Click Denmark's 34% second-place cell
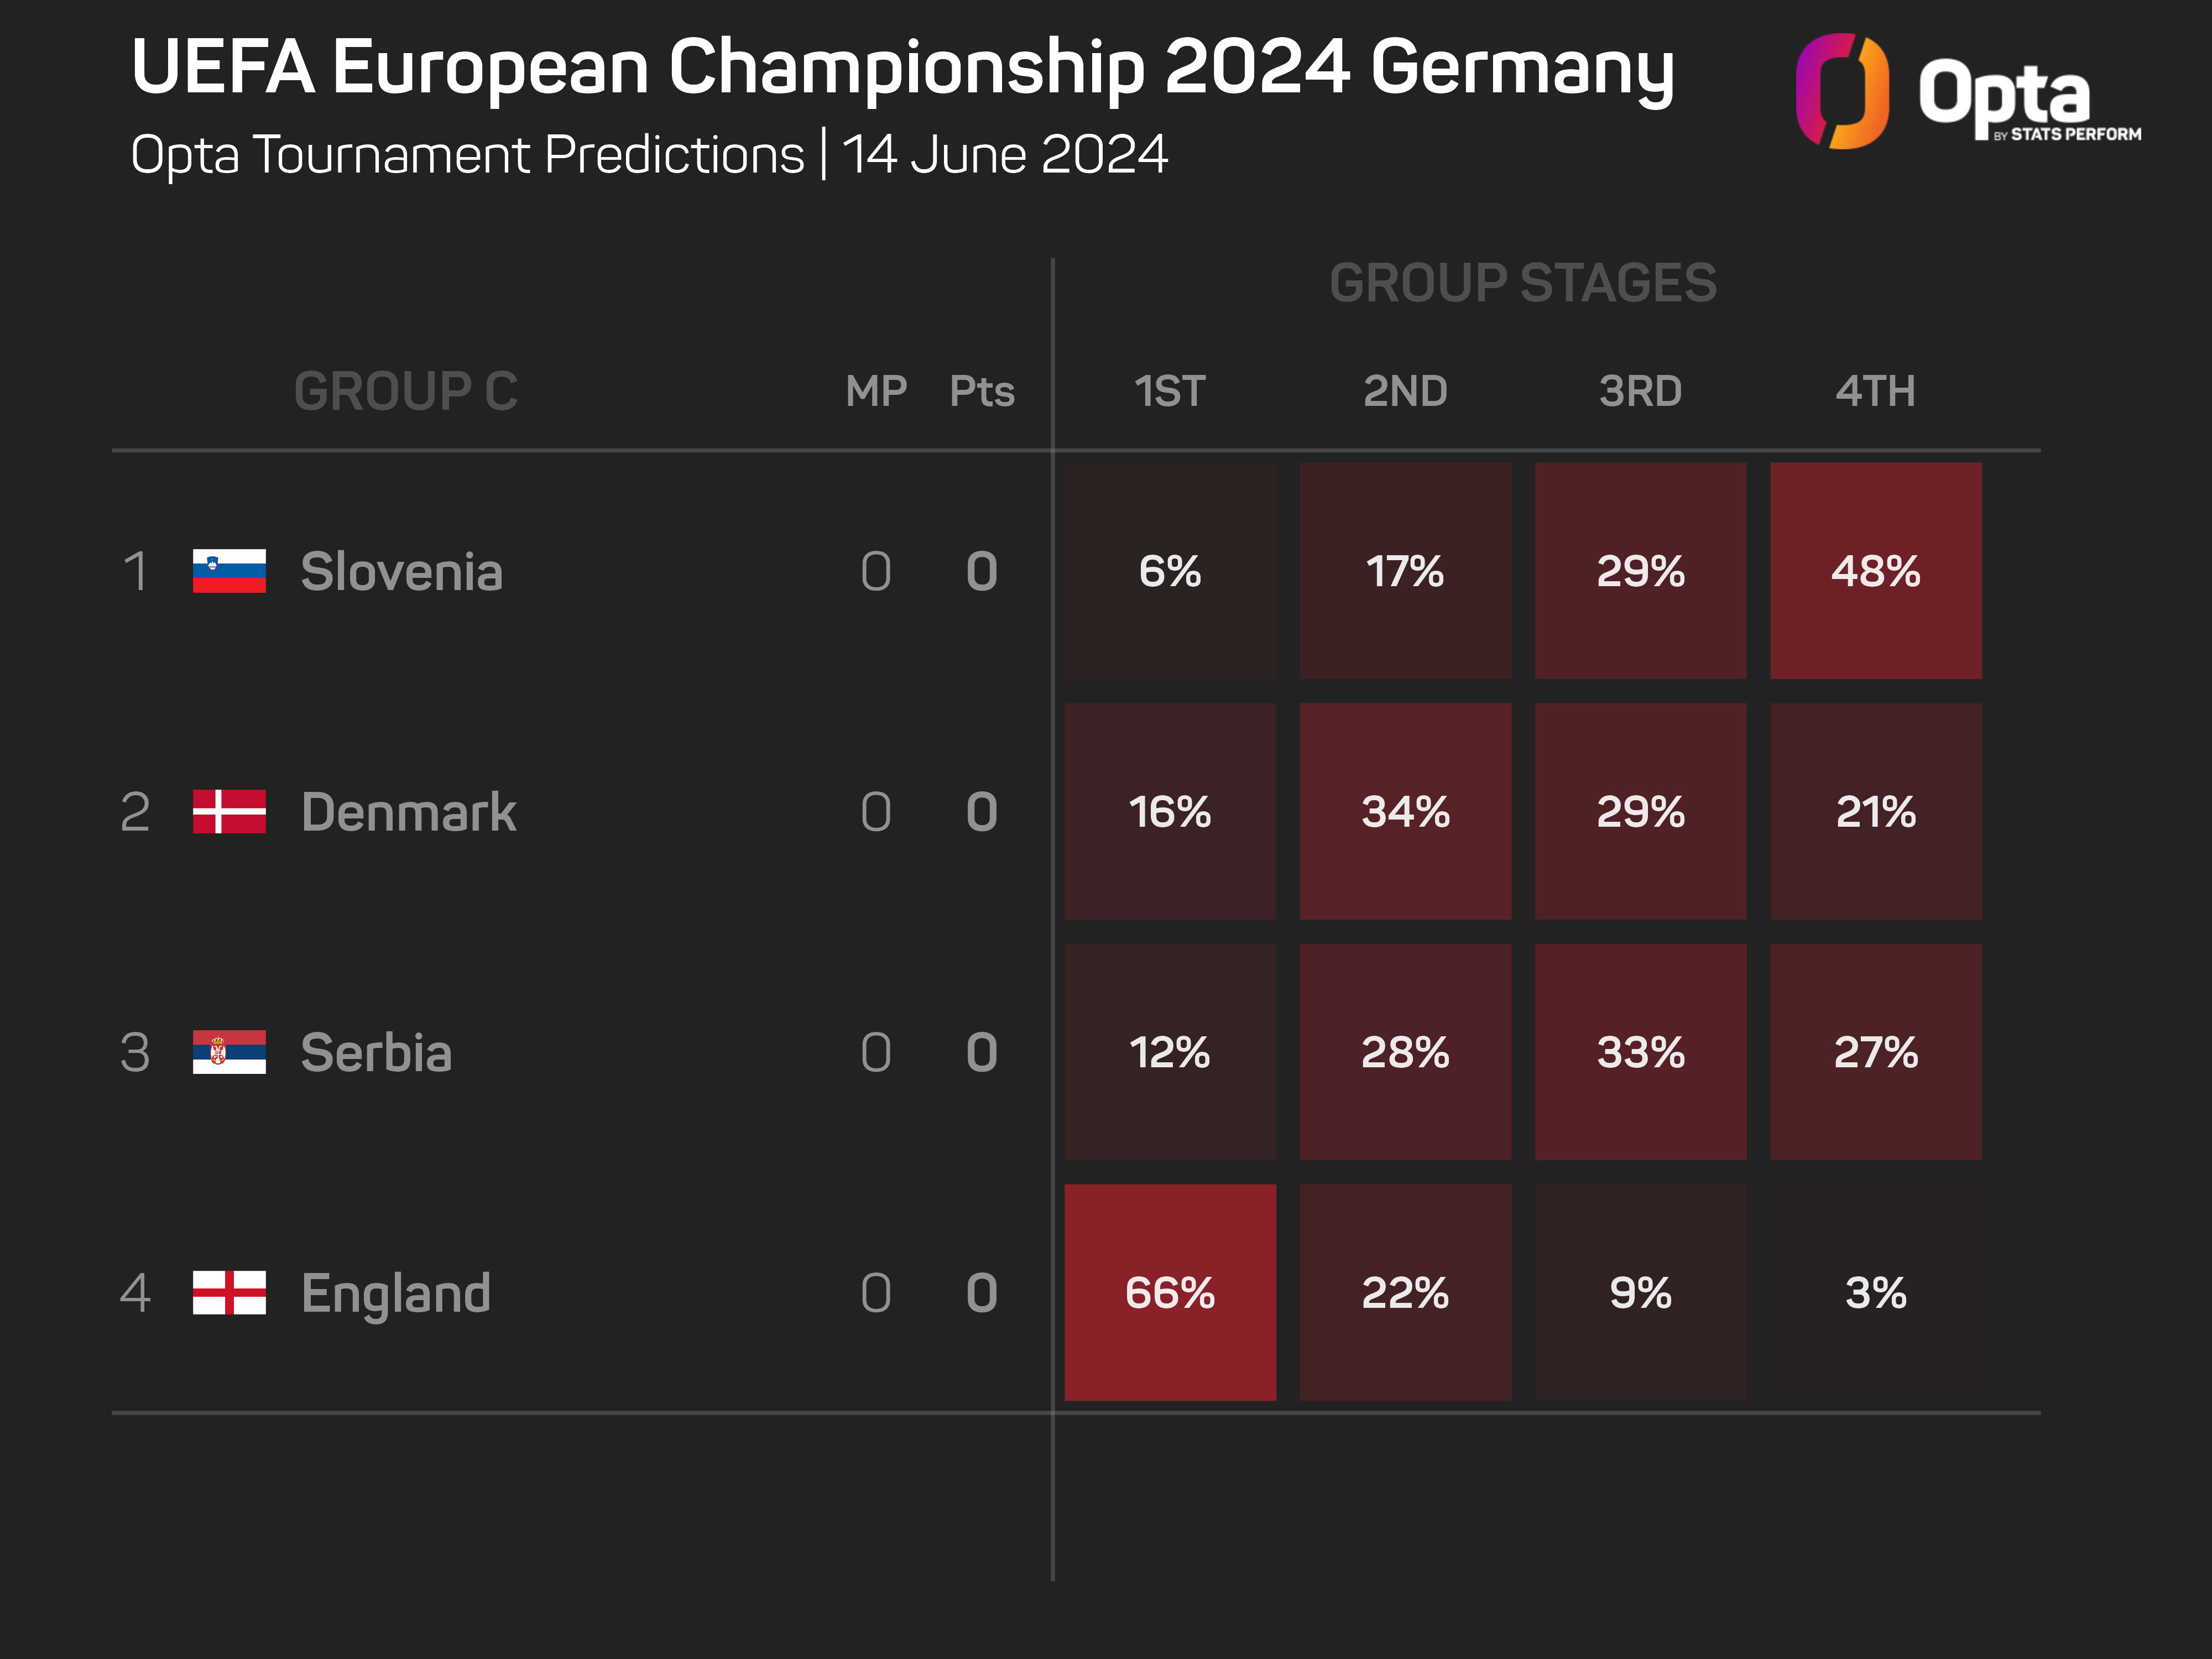2212x1659 pixels. (x=1405, y=811)
